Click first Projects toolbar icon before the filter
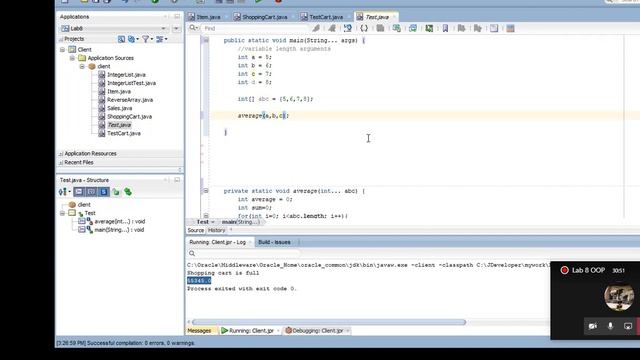The image size is (640, 360). tap(121, 39)
